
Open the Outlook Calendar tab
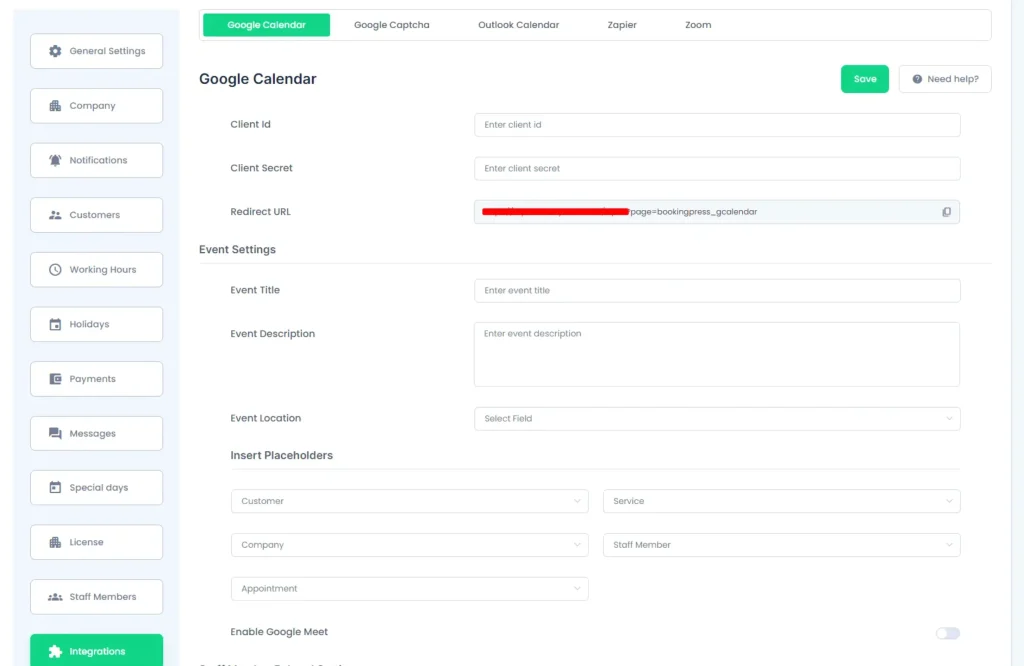coord(518,24)
